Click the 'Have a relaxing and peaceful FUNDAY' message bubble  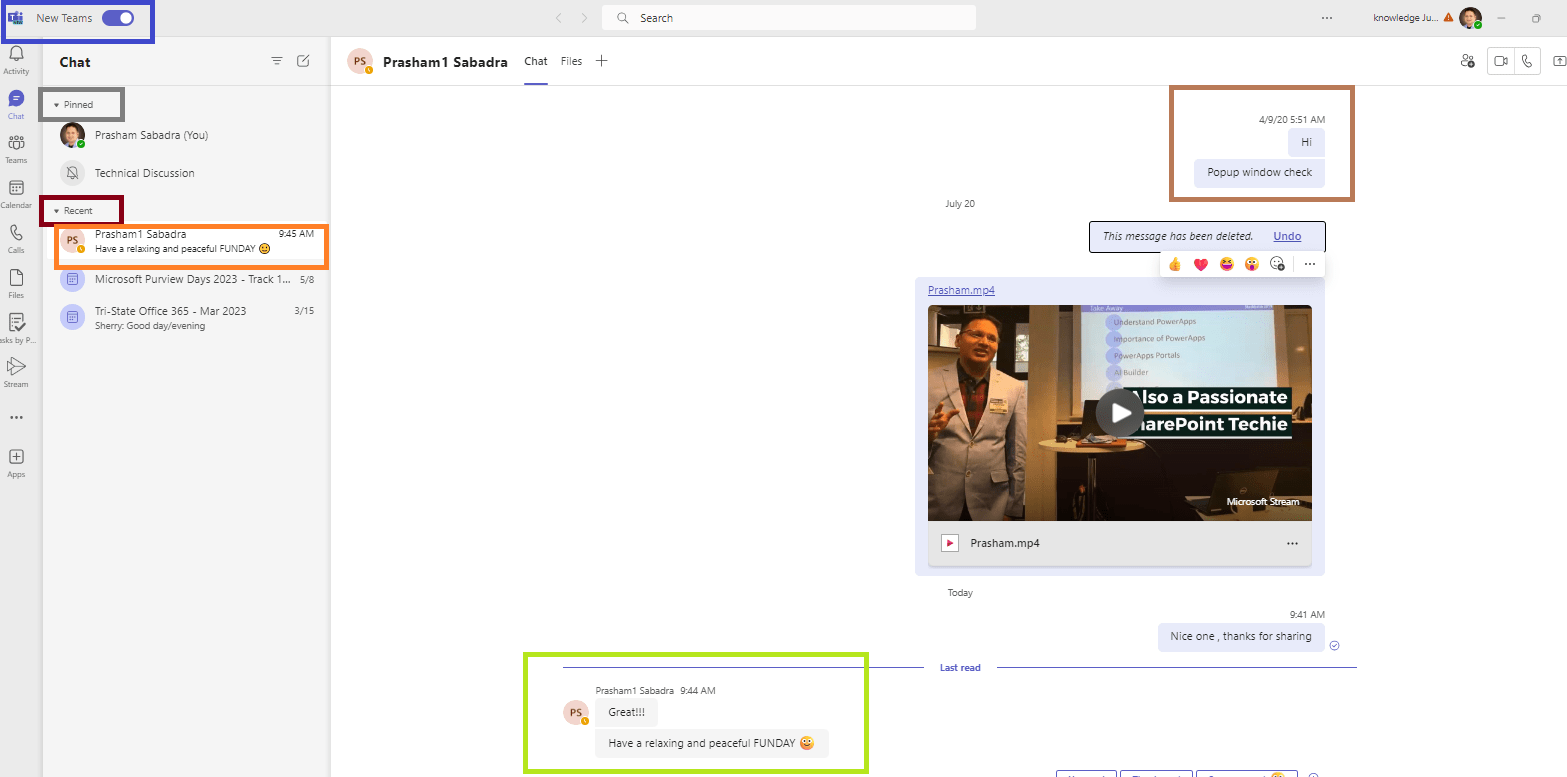(x=711, y=743)
